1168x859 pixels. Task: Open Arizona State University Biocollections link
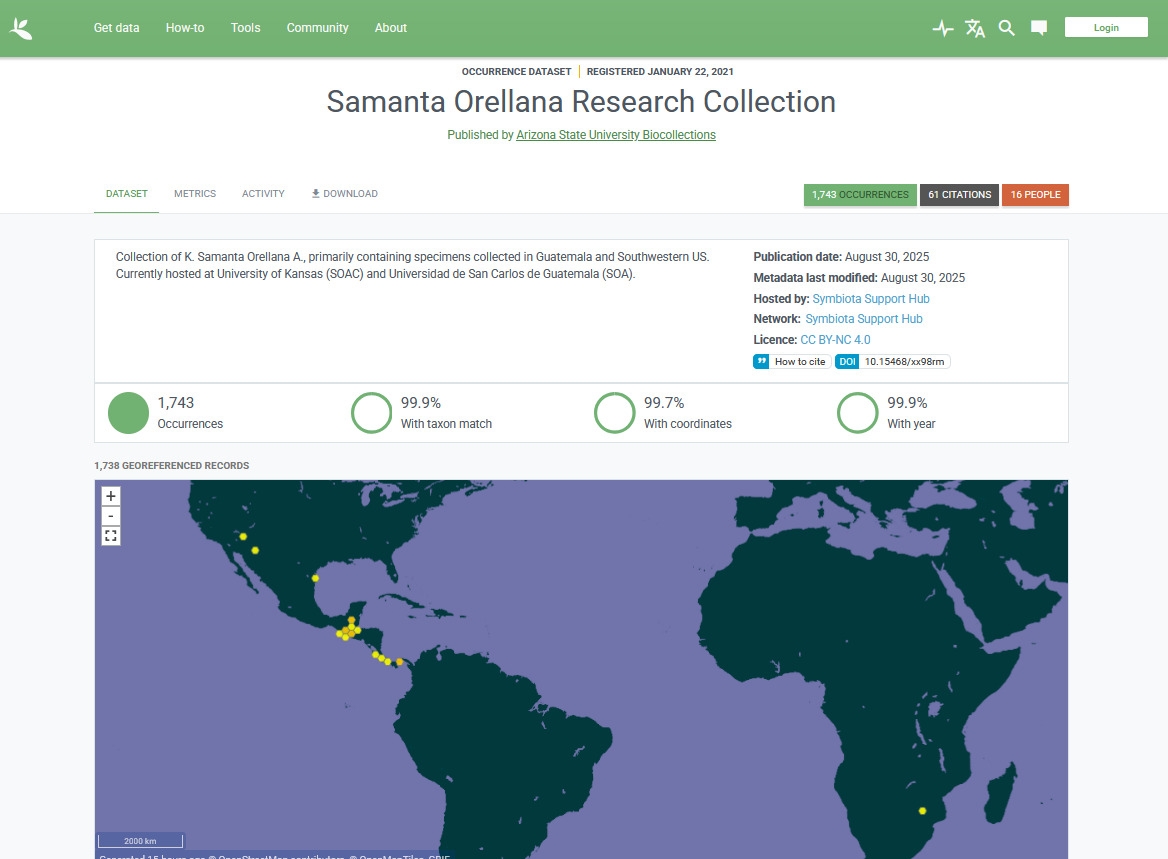(616, 135)
